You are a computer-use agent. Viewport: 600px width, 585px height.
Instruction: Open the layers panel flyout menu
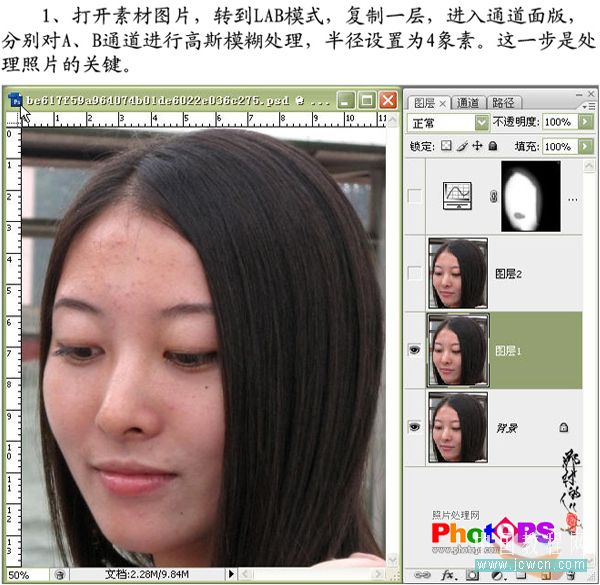tap(589, 106)
